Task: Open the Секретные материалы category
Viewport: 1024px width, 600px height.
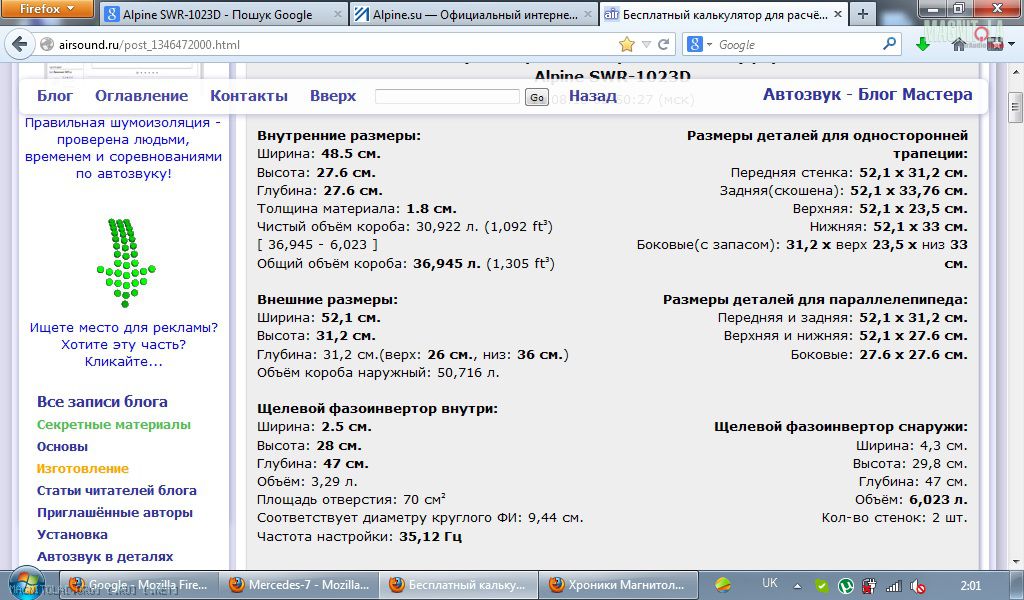Action: coord(114,424)
